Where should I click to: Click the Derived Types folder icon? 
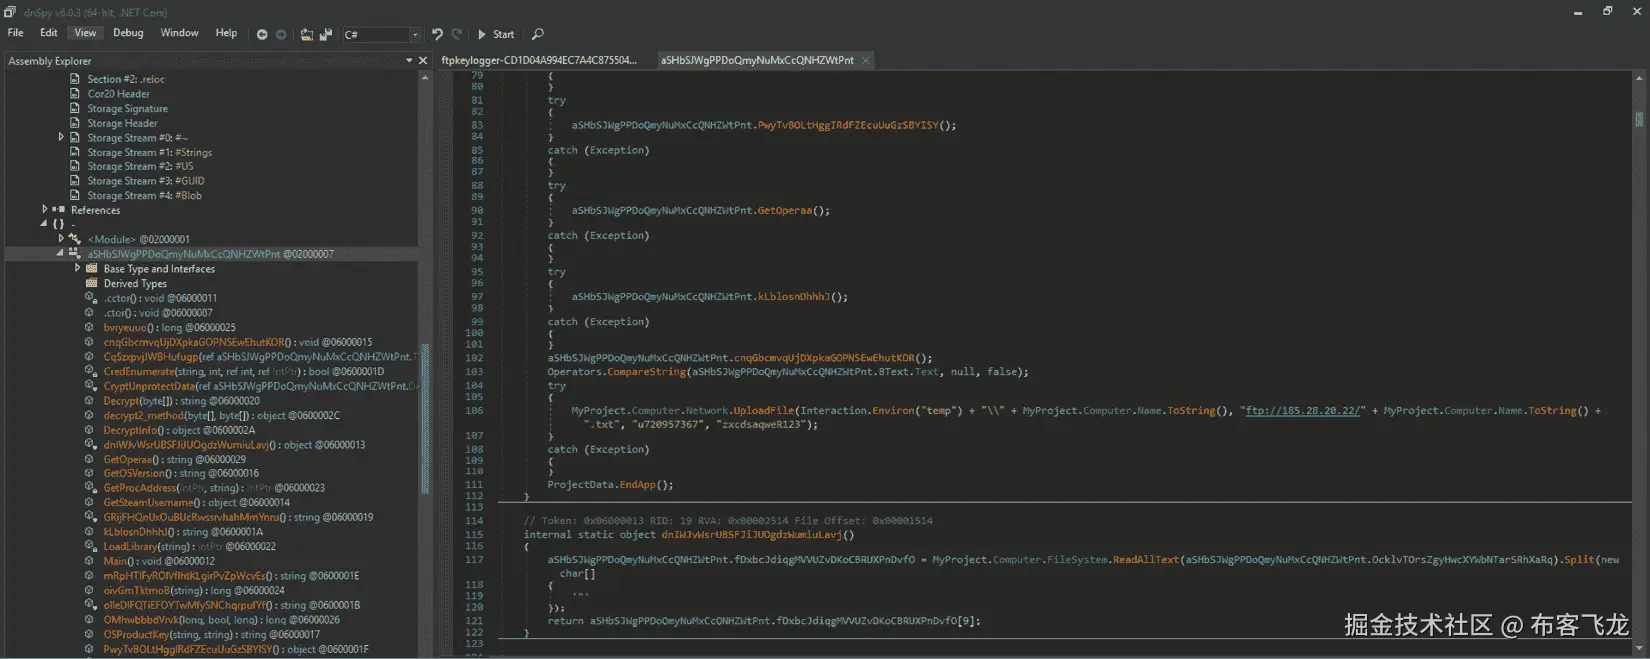point(92,283)
